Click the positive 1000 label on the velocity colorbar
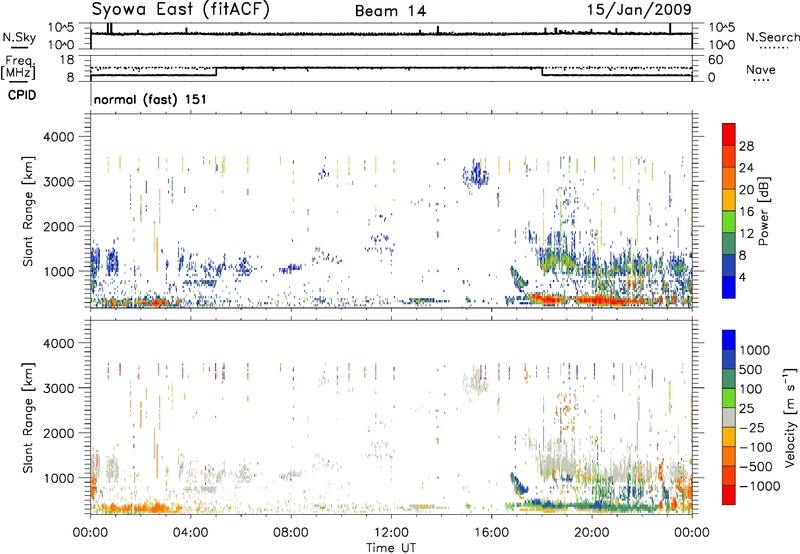The image size is (800, 554). click(755, 350)
